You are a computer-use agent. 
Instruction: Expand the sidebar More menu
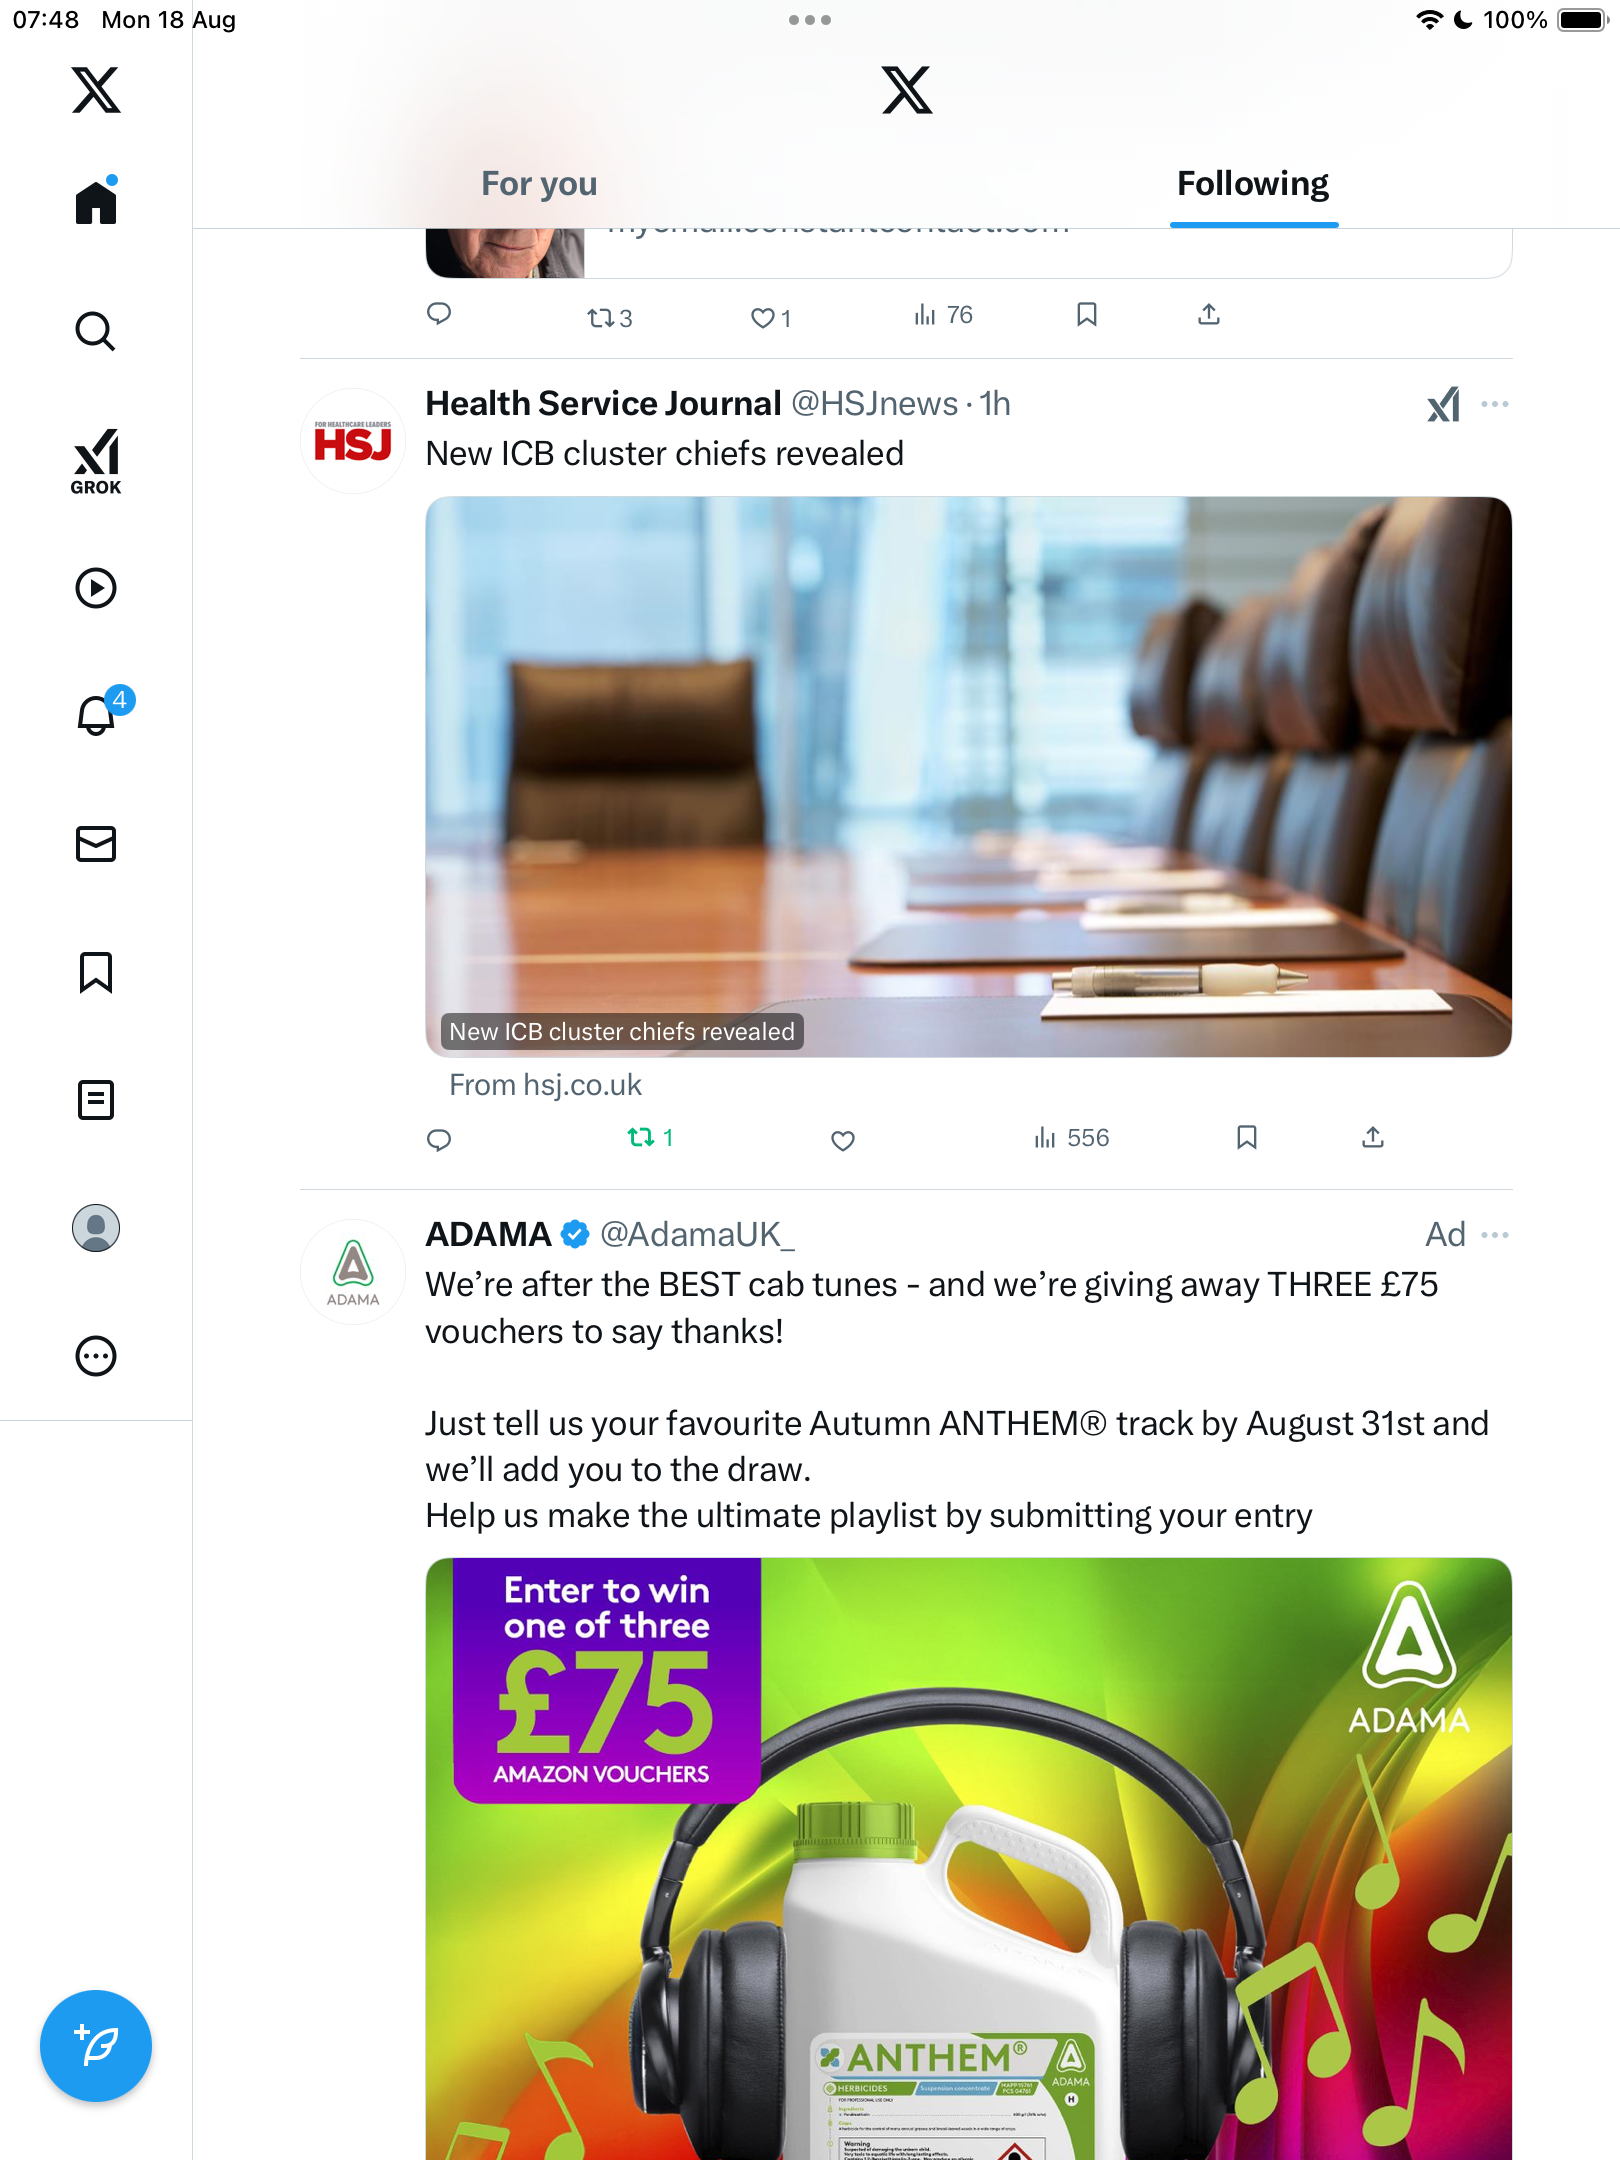click(x=96, y=1356)
